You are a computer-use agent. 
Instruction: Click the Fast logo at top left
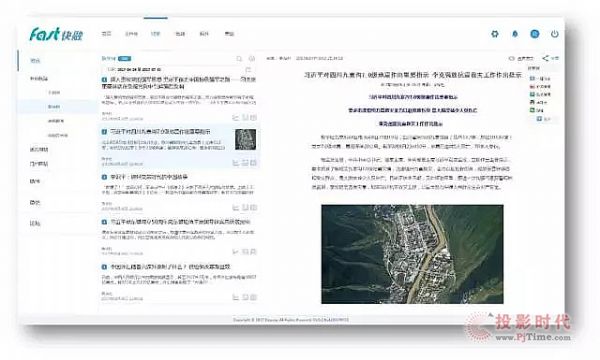56,34
